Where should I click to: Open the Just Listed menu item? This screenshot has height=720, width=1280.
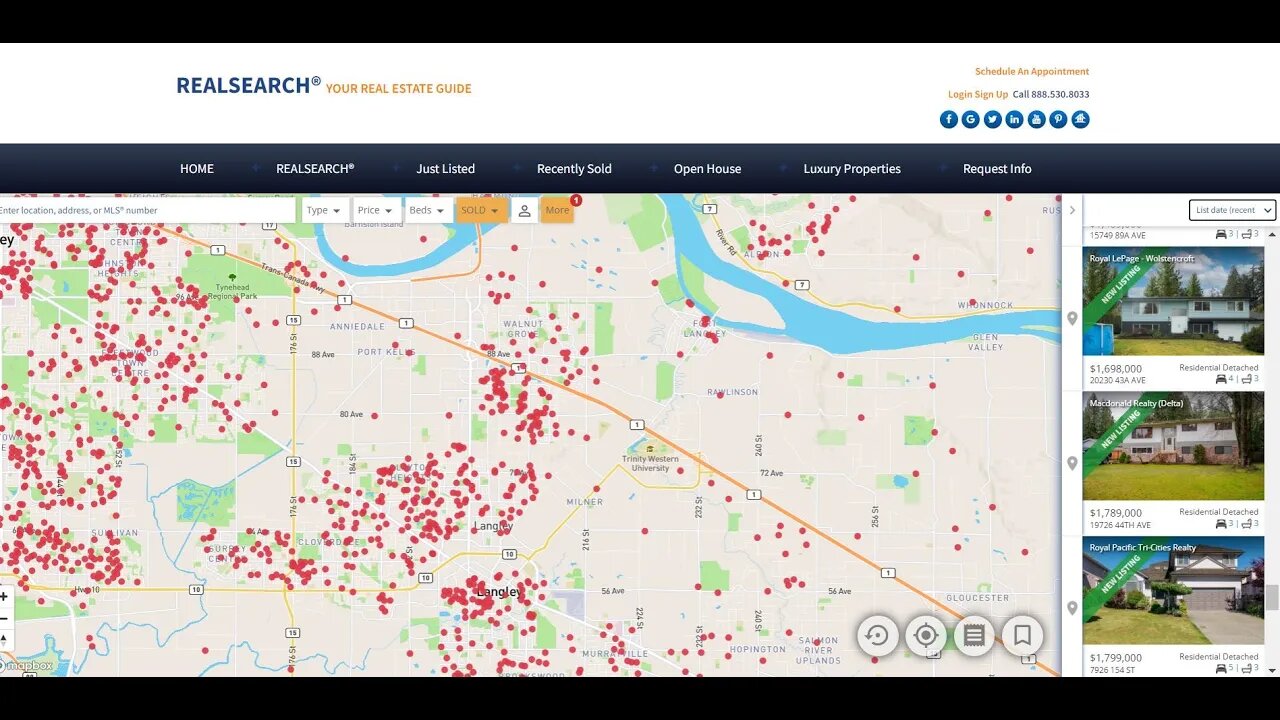446,169
